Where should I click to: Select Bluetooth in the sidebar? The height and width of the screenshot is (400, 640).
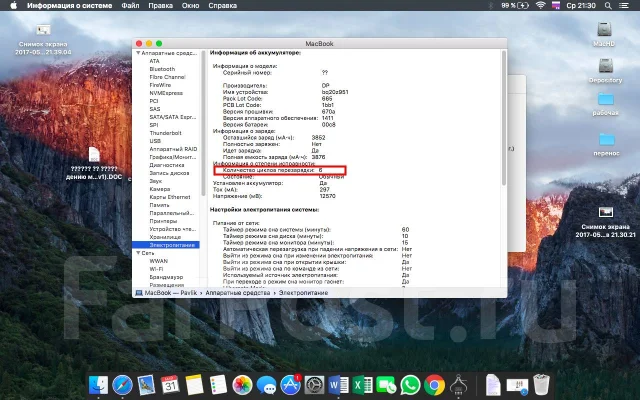tap(162, 69)
